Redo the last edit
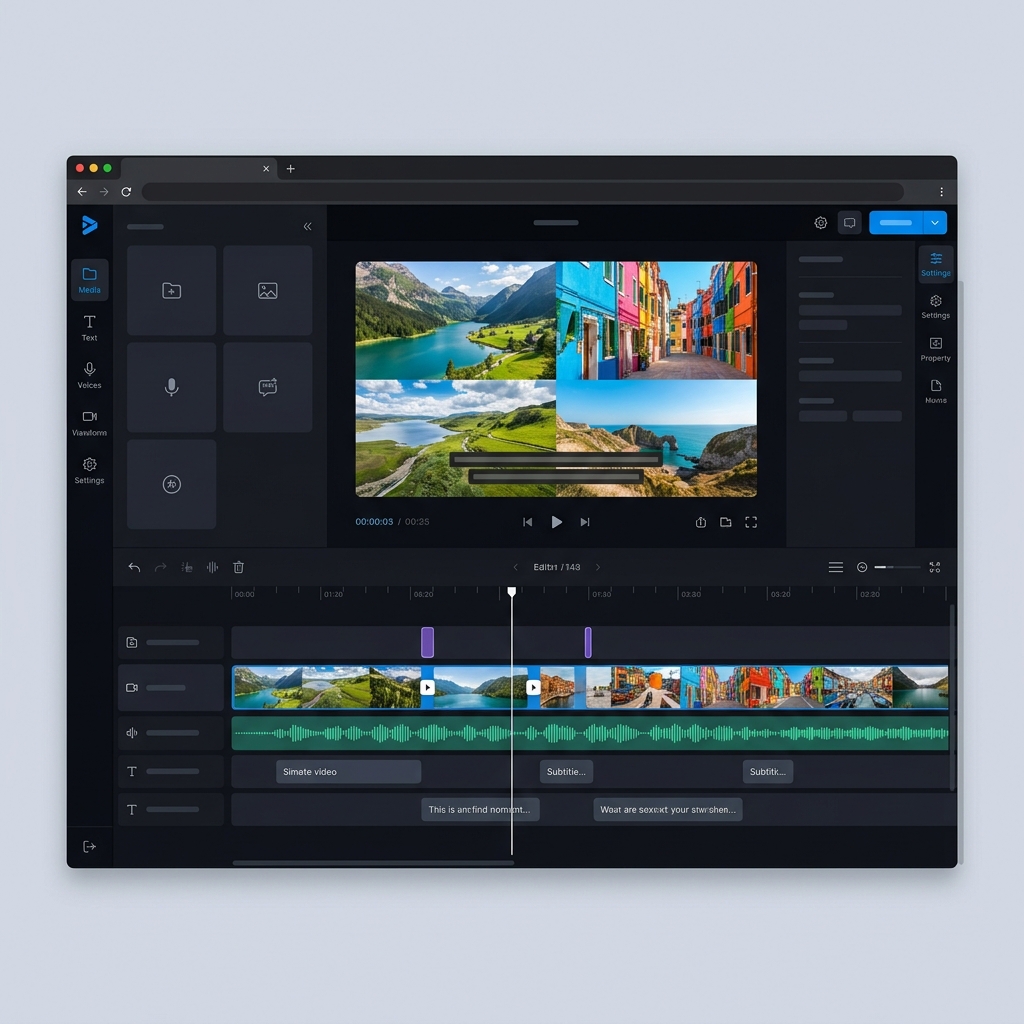Screen dimensions: 1024x1024 (x=161, y=567)
